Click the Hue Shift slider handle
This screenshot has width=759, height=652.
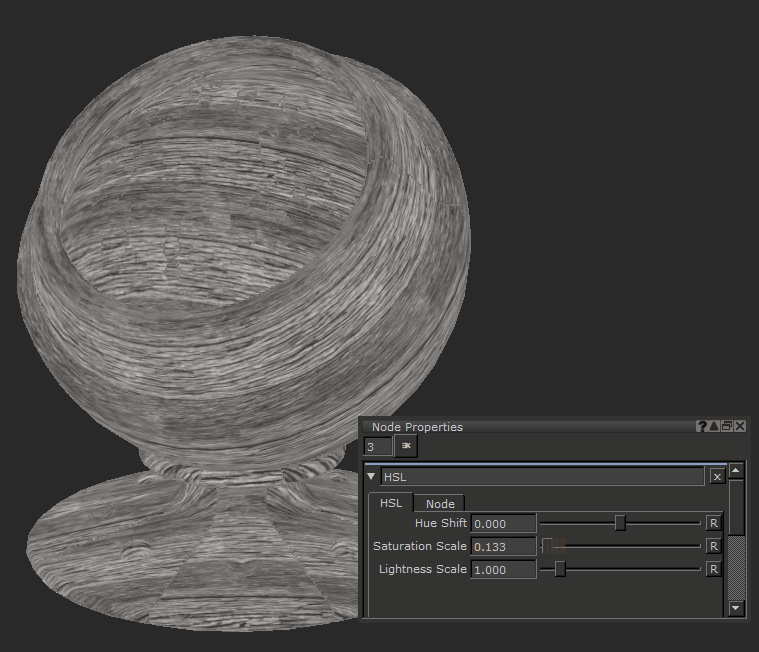click(620, 523)
